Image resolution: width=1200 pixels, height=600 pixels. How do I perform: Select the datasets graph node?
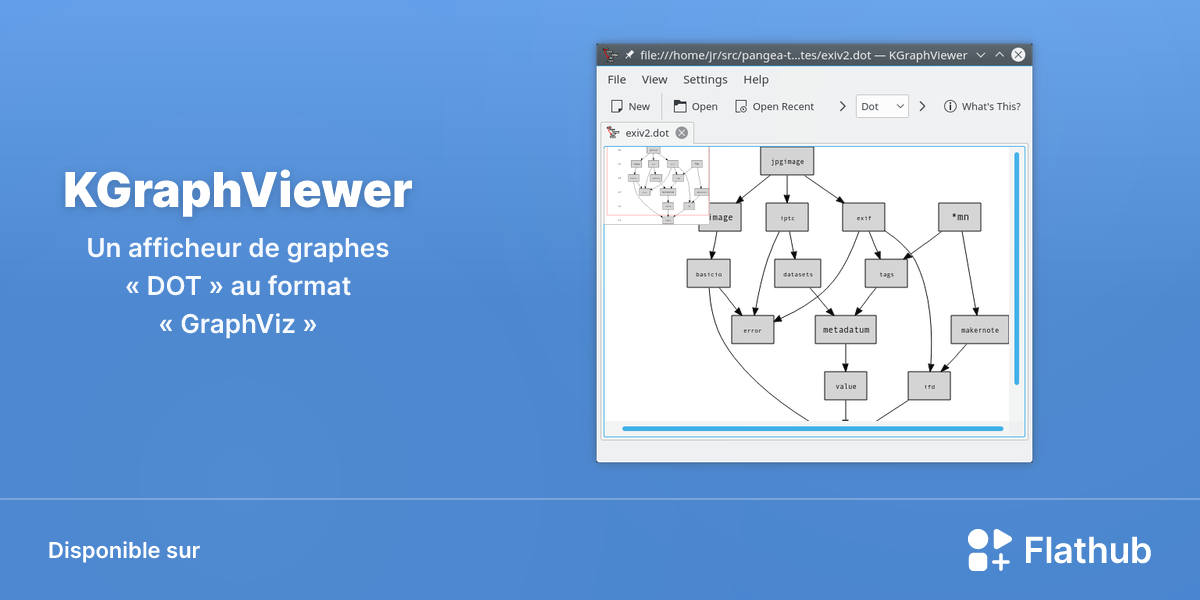(x=797, y=273)
